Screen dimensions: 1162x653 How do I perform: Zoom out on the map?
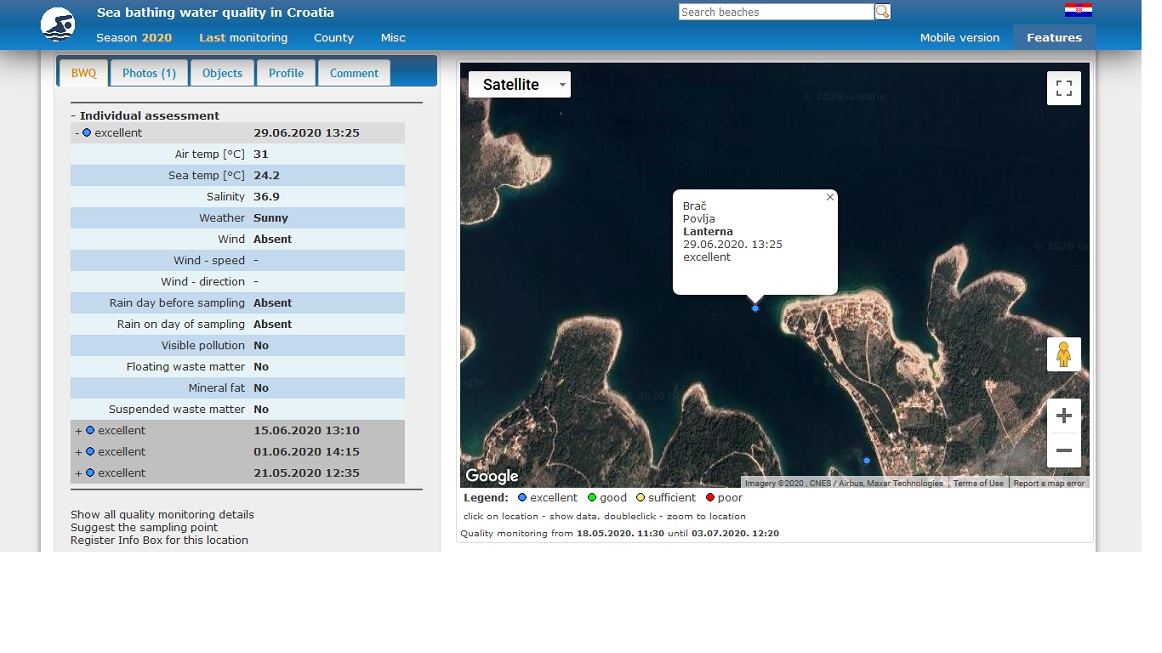coord(1063,451)
